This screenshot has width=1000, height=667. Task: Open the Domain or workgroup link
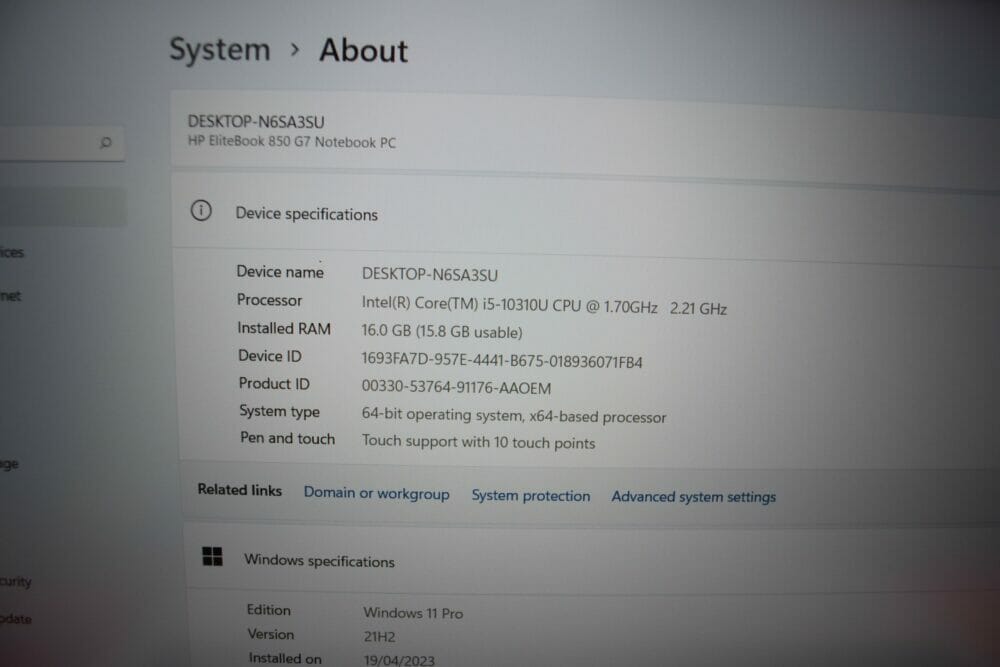click(x=376, y=494)
